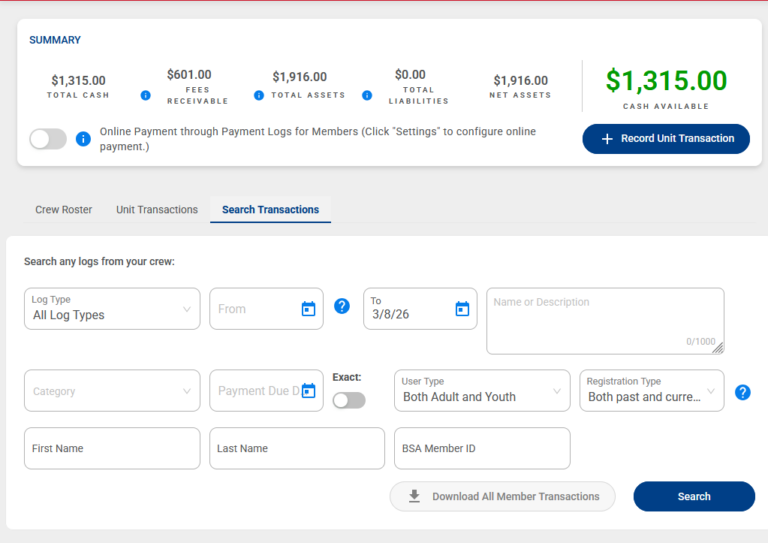
Task: Click the $1,916.00 Net Assets value
Action: tap(521, 80)
